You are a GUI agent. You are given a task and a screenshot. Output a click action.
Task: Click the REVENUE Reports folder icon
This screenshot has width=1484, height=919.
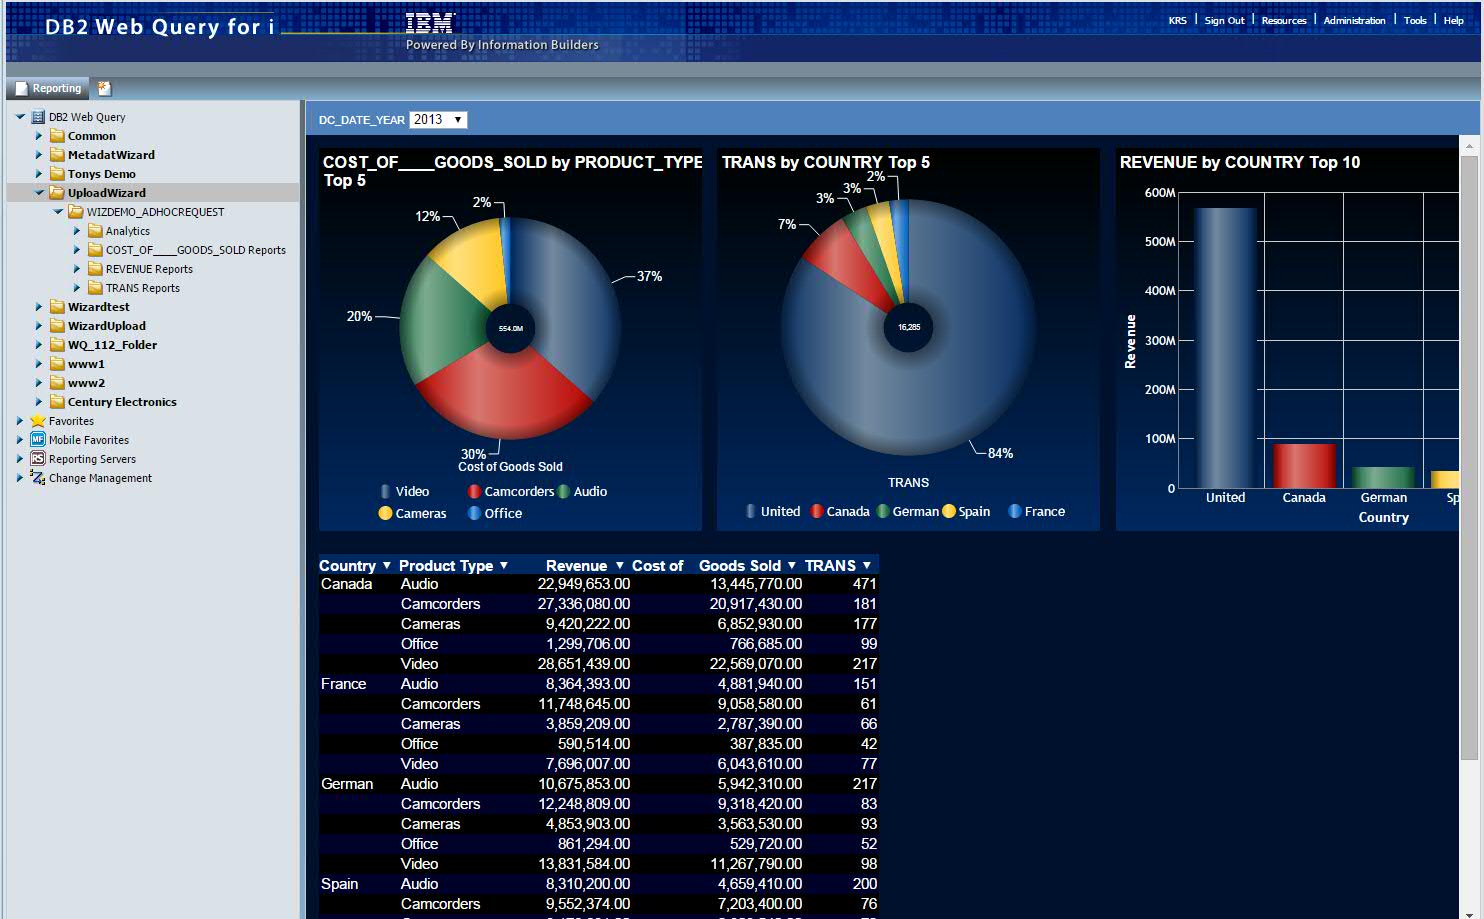pos(95,269)
